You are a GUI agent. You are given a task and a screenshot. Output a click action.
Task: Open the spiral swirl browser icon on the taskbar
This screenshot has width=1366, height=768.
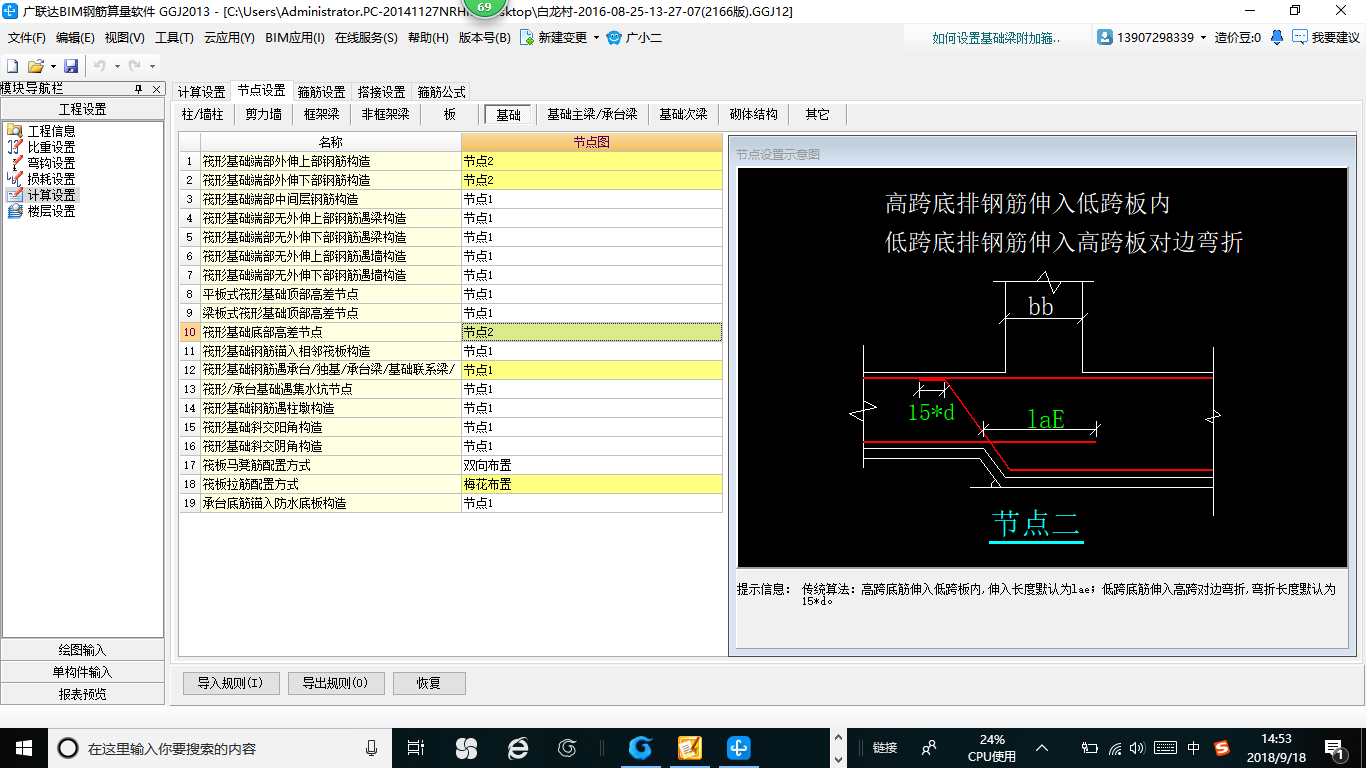point(567,748)
